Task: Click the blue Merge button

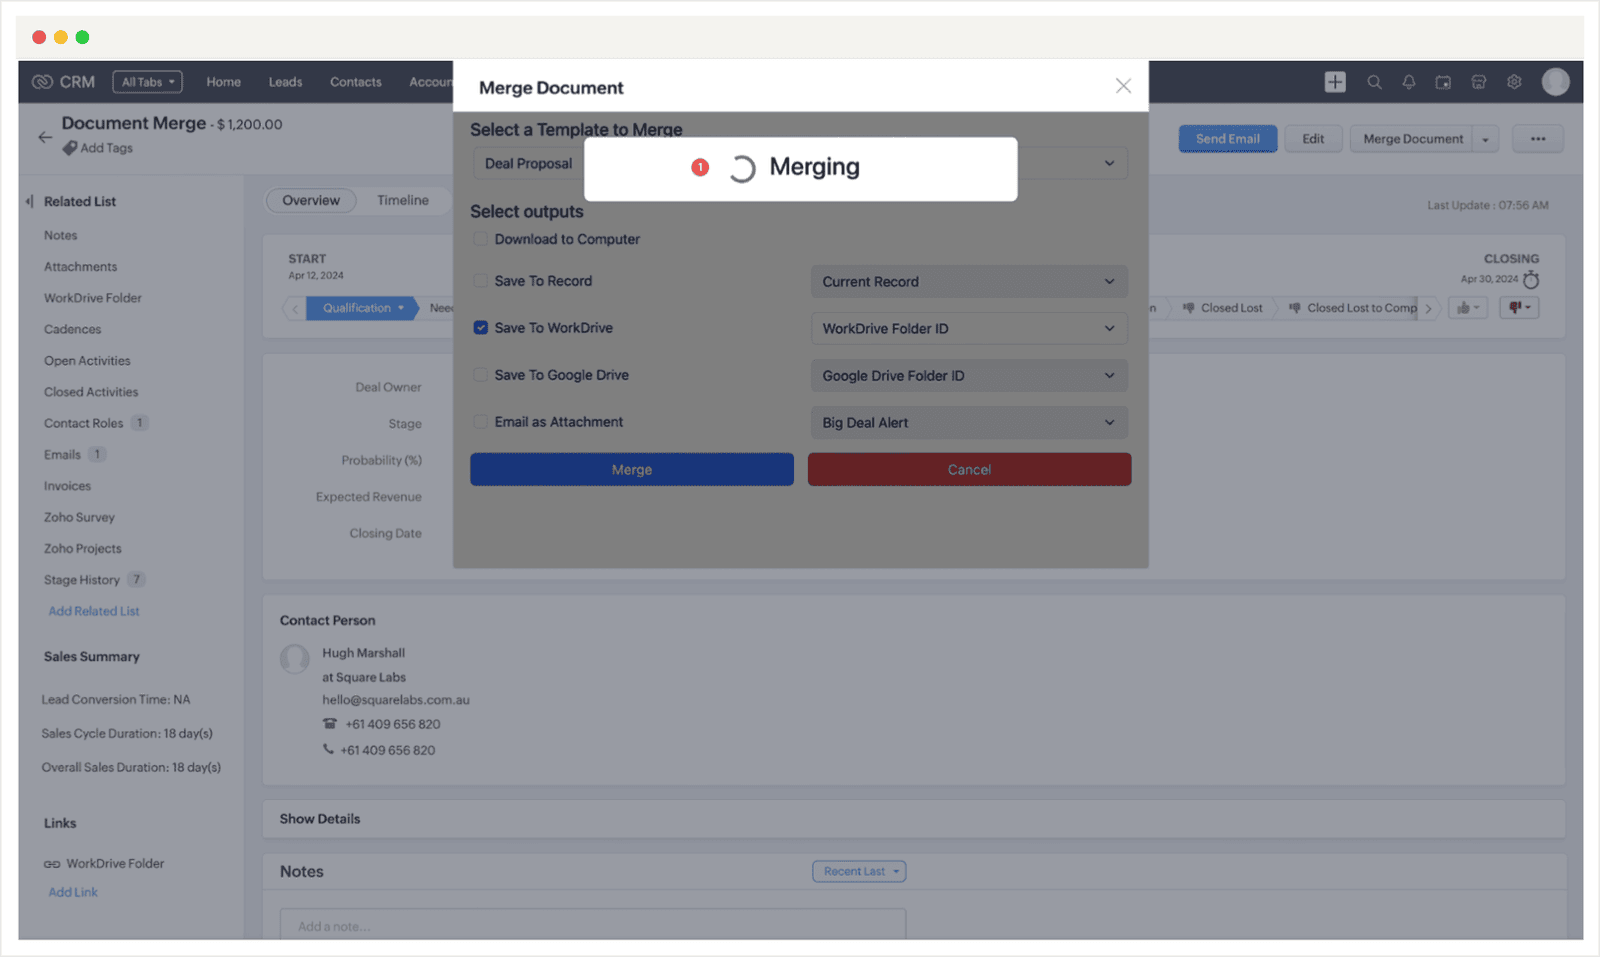Action: 632,470
